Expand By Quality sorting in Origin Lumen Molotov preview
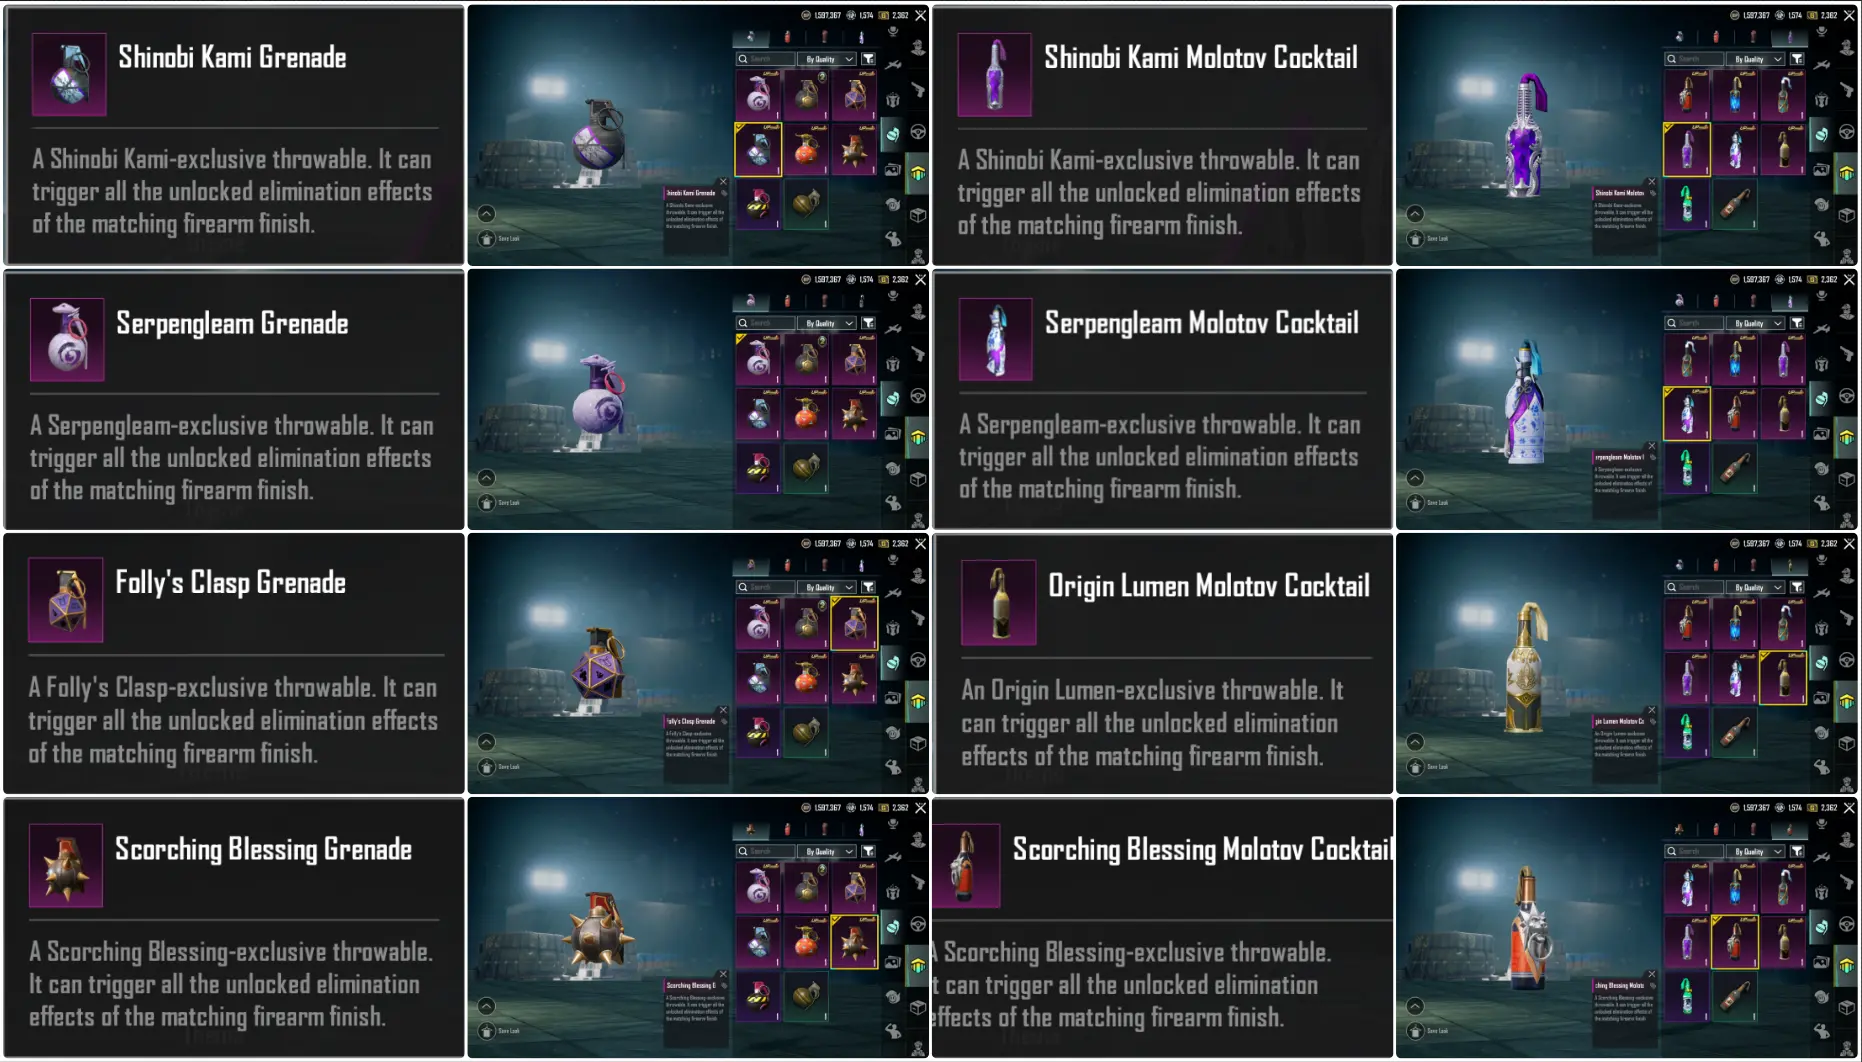1862x1062 pixels. [x=1758, y=587]
